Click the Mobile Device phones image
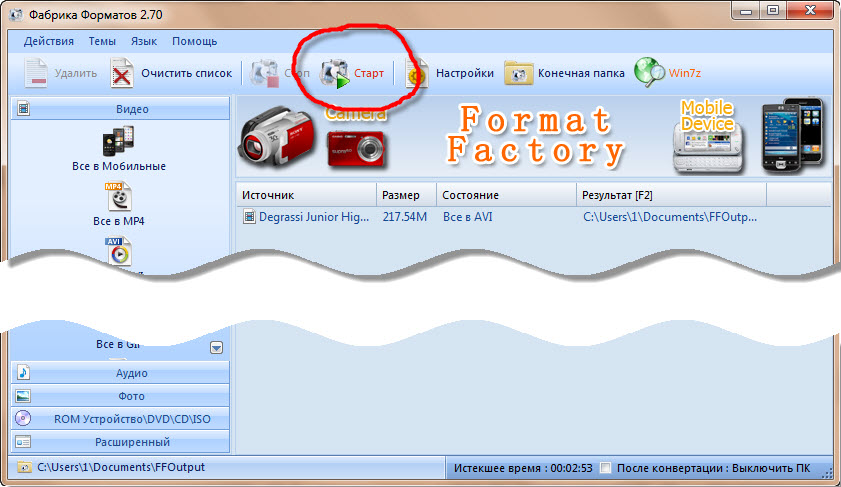Screen dimensions: 841x487 click(793, 136)
